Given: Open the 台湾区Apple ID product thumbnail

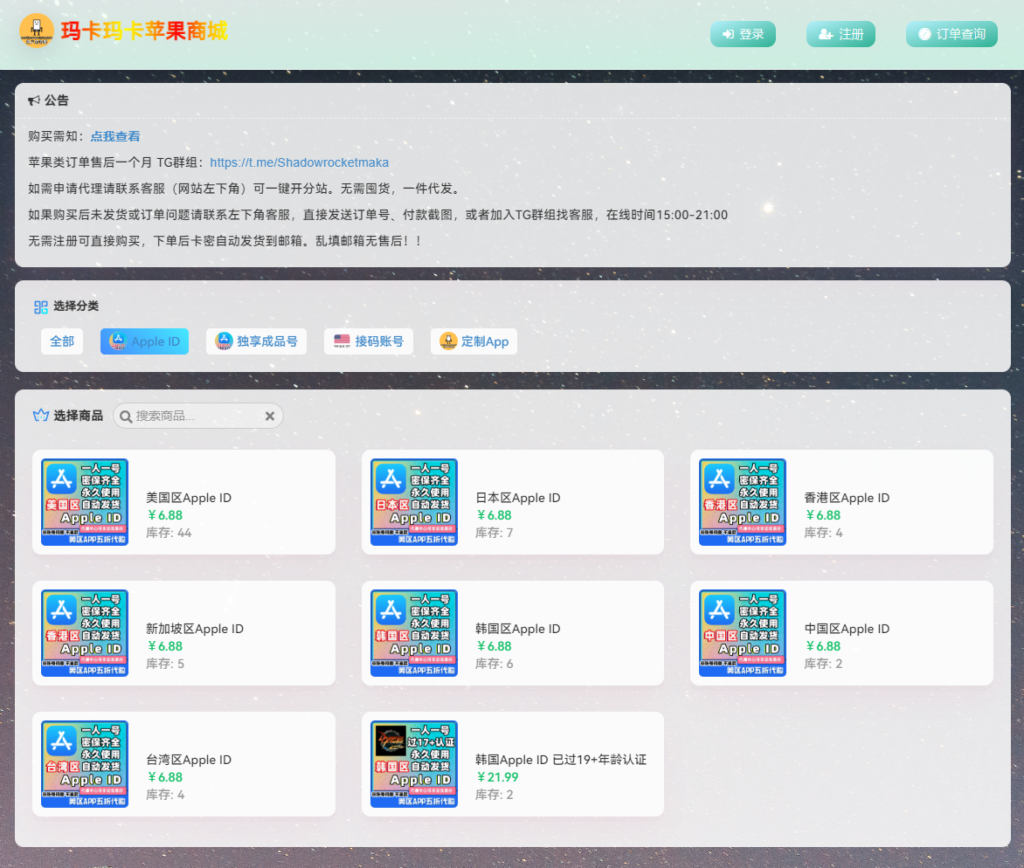Looking at the screenshot, I should coord(85,764).
